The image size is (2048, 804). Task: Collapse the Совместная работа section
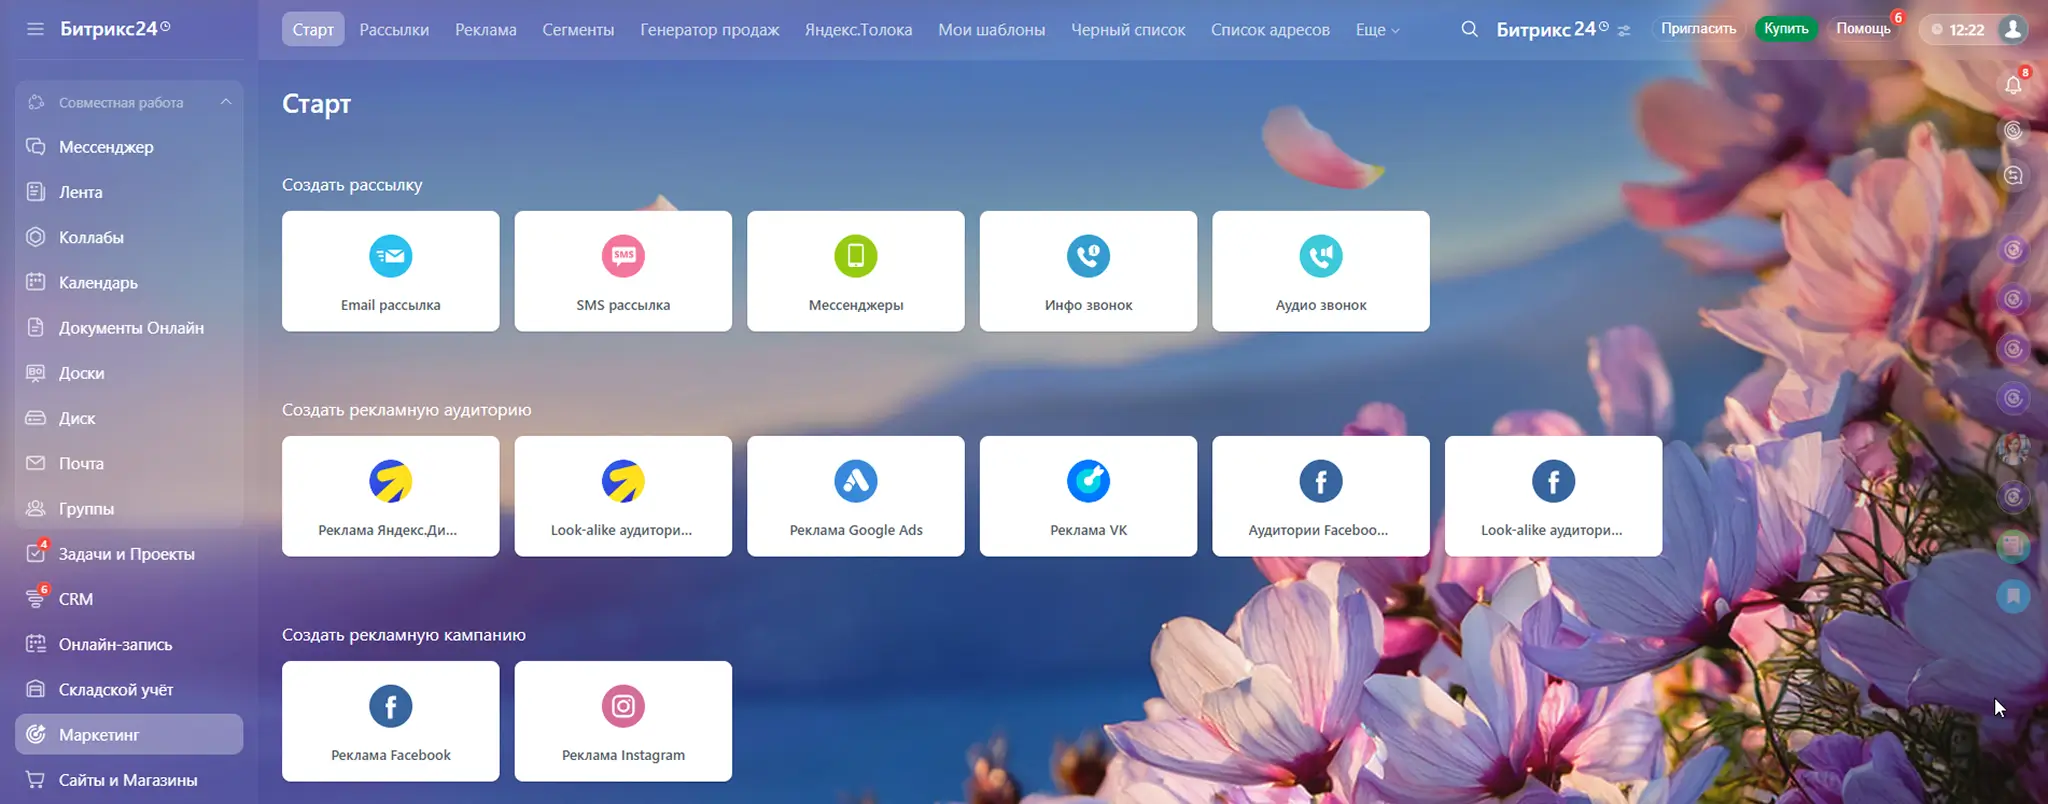click(226, 102)
